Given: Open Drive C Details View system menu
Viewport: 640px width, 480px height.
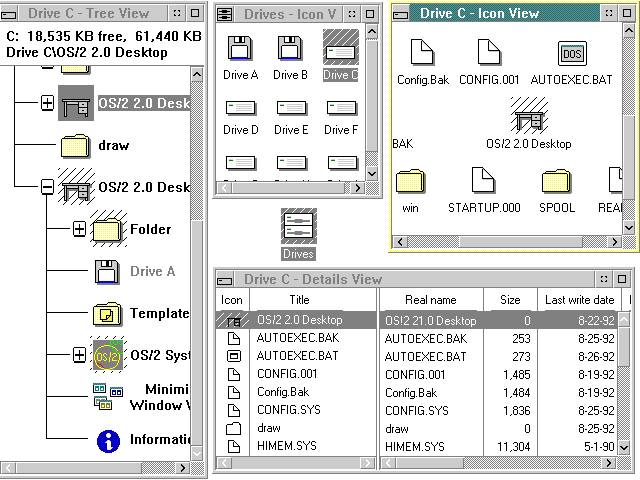Looking at the screenshot, I should click(226, 279).
